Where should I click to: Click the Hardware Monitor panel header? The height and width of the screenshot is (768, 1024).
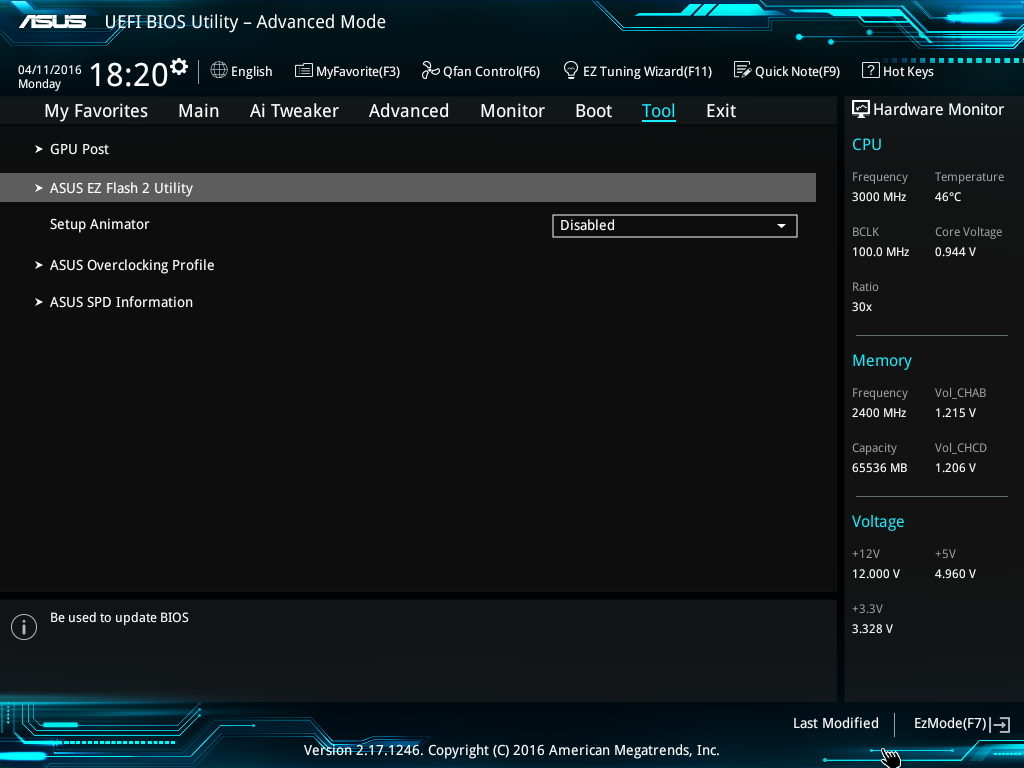click(927, 110)
